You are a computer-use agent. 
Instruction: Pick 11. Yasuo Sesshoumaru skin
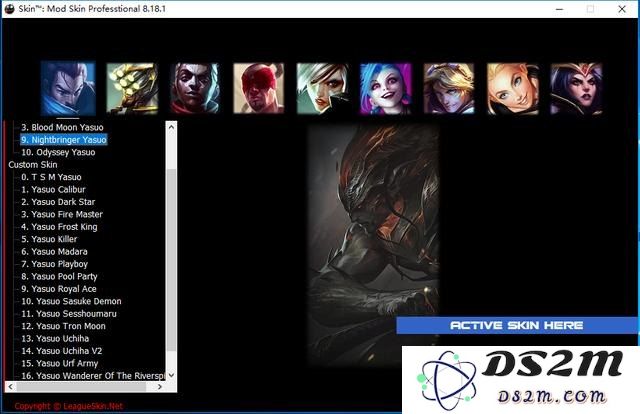tap(69, 314)
